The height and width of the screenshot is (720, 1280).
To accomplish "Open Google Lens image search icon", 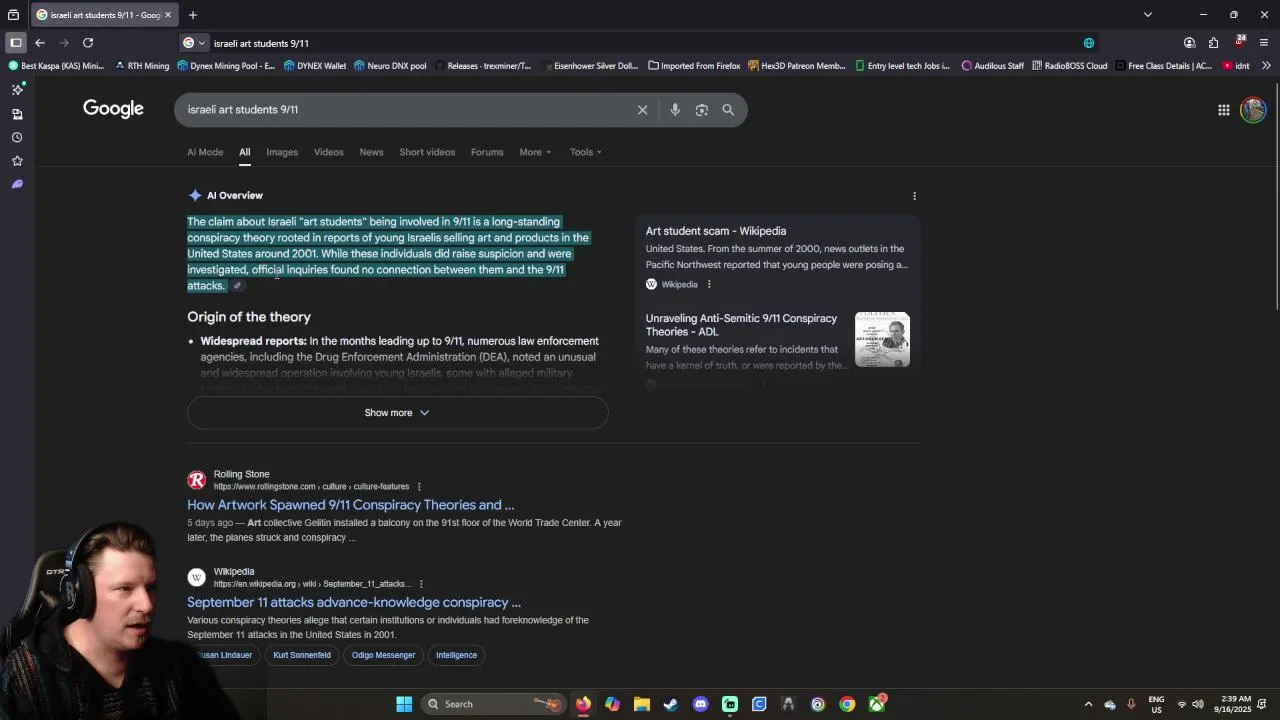I will (701, 110).
